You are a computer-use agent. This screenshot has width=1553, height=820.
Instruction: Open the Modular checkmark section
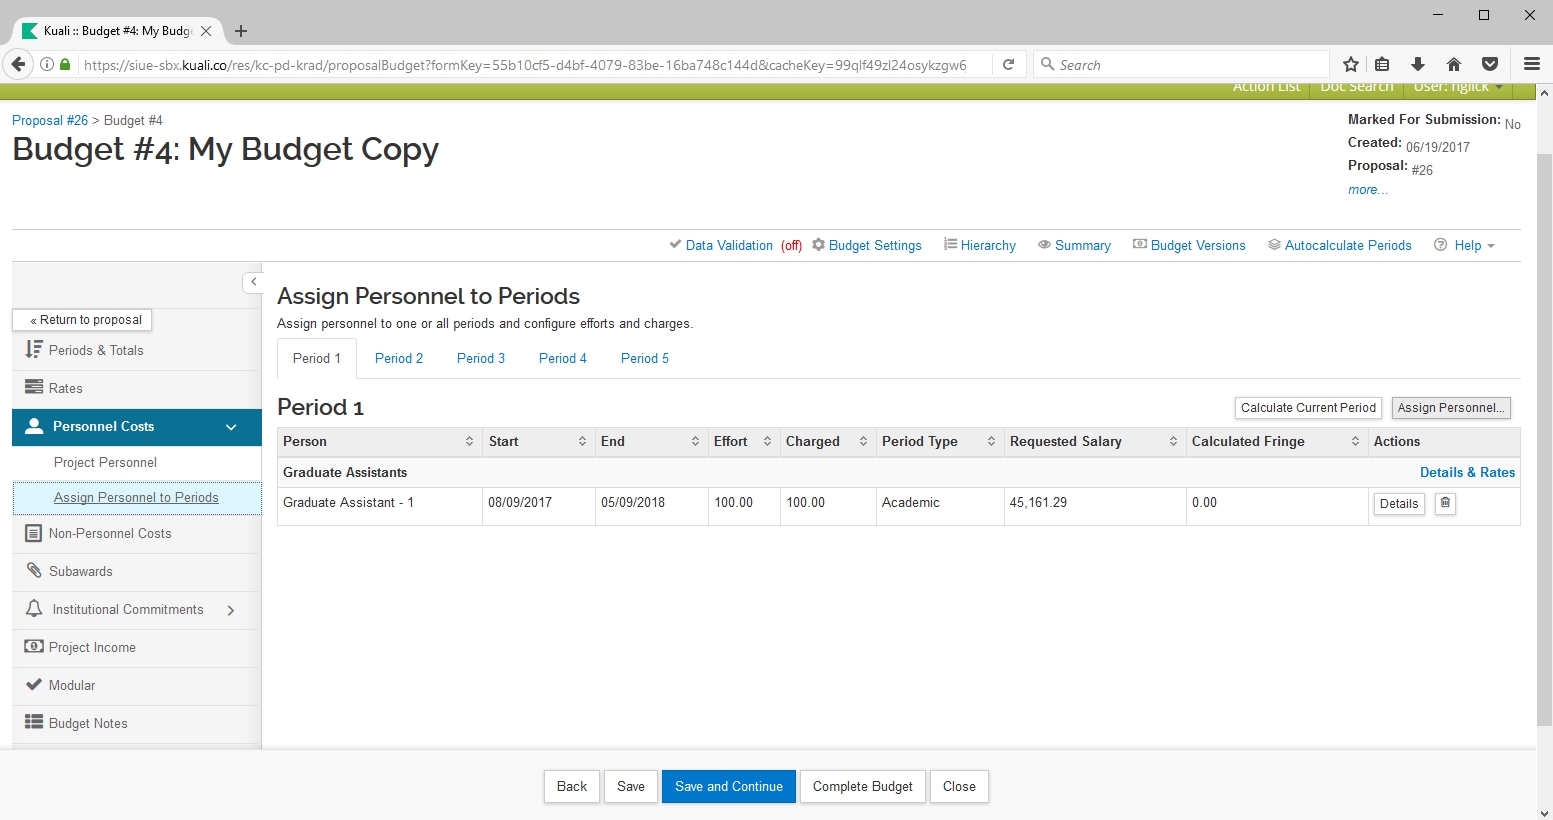(72, 685)
